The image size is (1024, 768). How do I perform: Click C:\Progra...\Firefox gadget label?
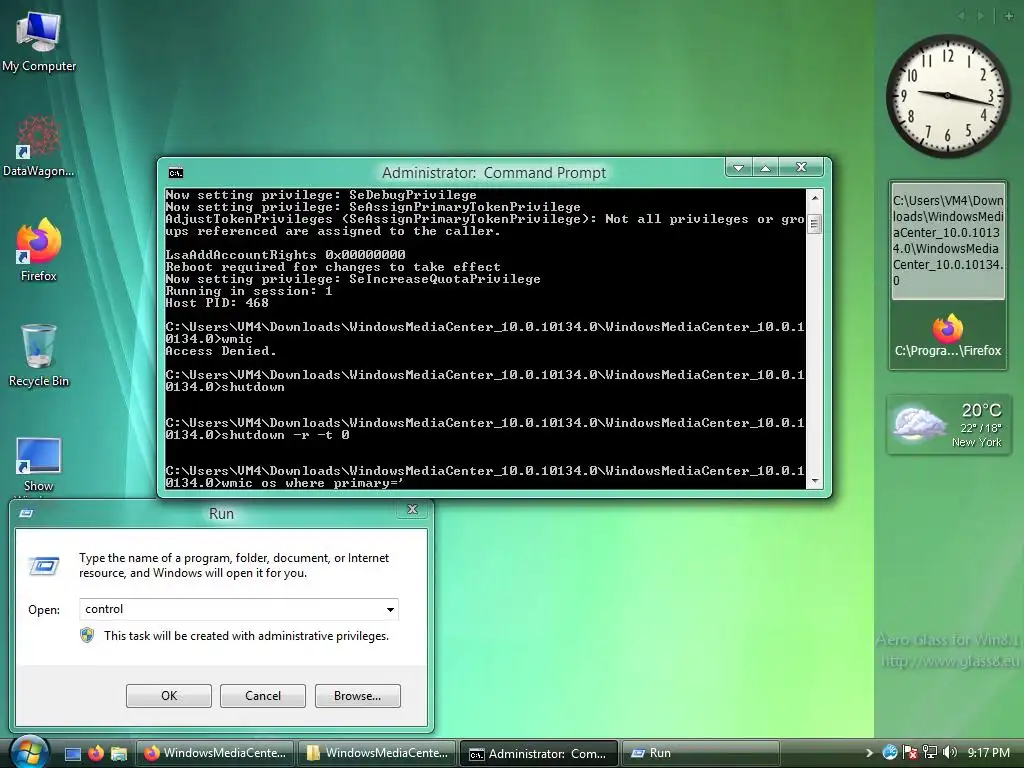(948, 351)
